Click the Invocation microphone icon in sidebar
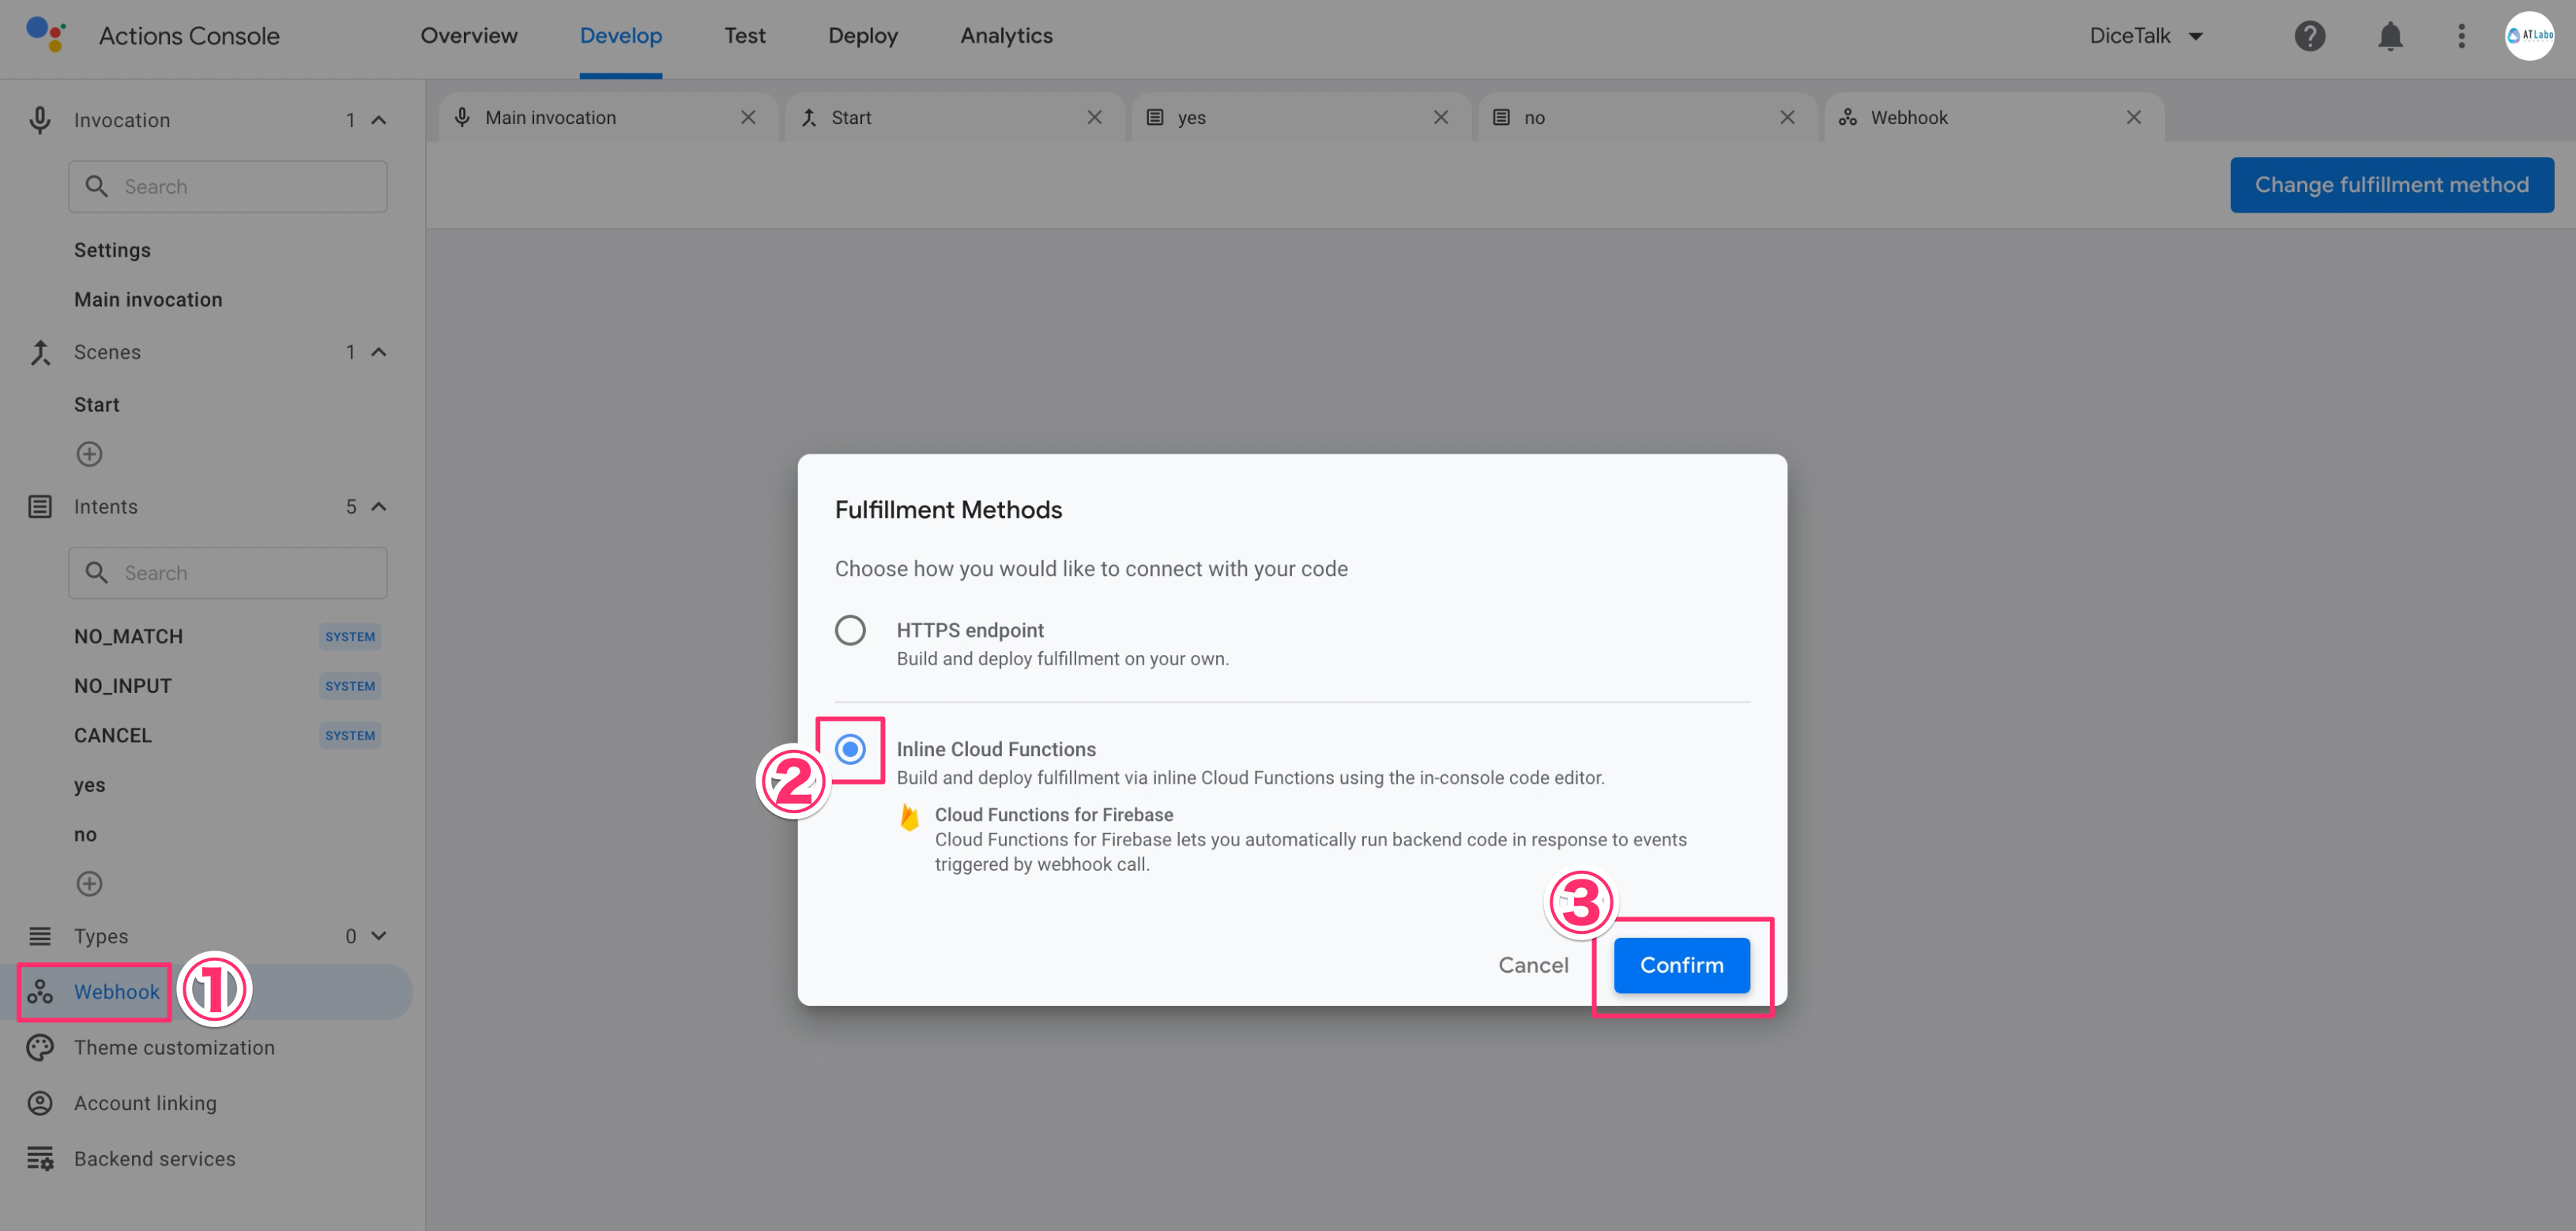2576x1231 pixels. tap(40, 120)
